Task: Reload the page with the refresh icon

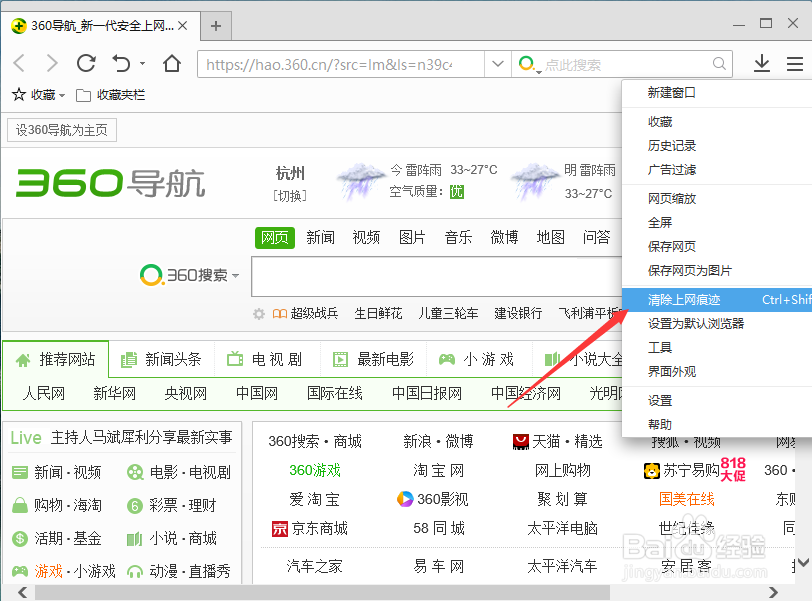Action: coord(86,63)
